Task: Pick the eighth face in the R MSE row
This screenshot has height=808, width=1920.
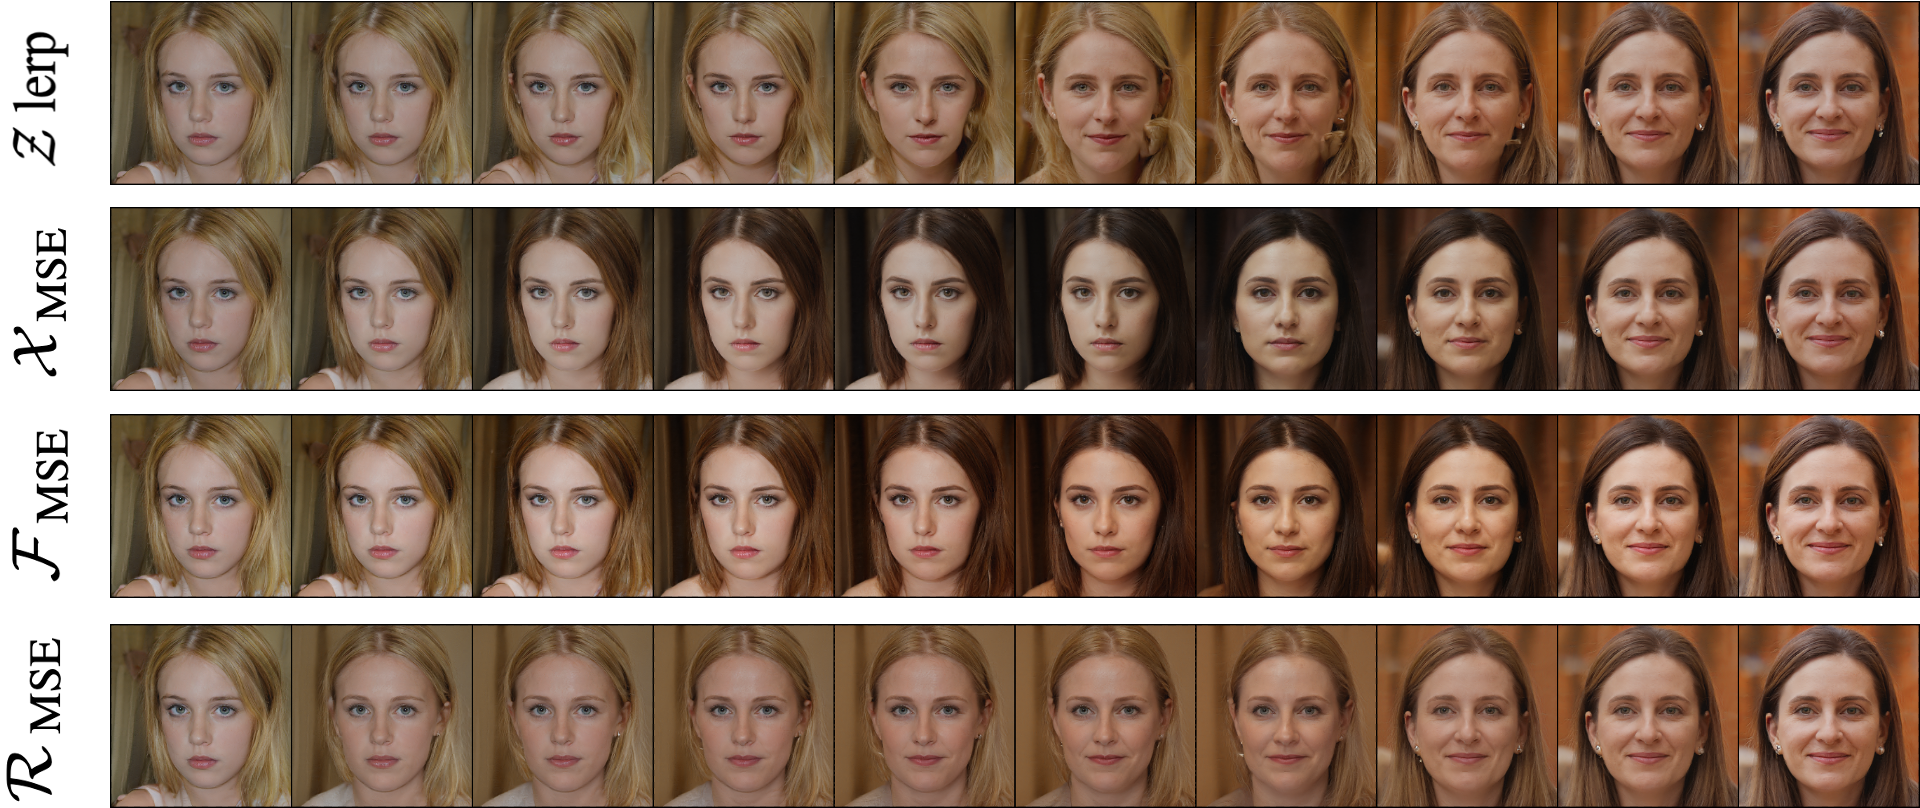Action: coord(1468,715)
